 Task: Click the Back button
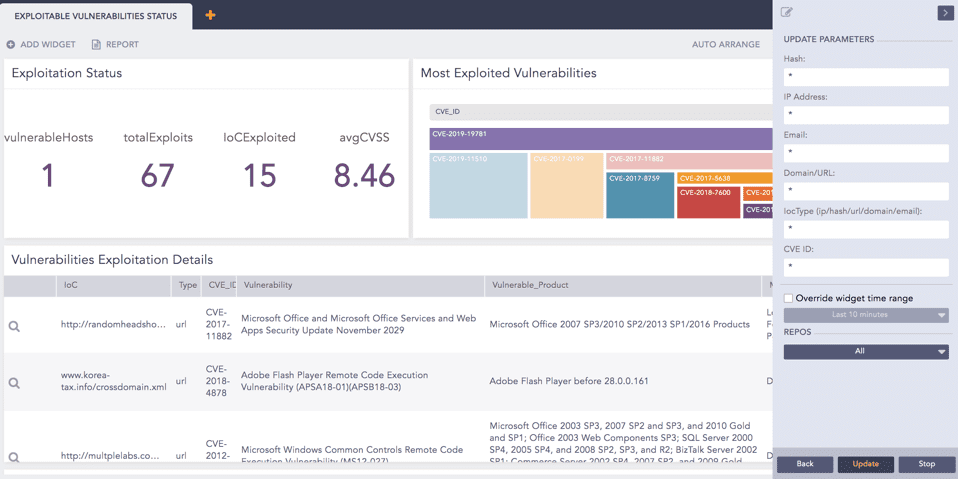click(805, 464)
